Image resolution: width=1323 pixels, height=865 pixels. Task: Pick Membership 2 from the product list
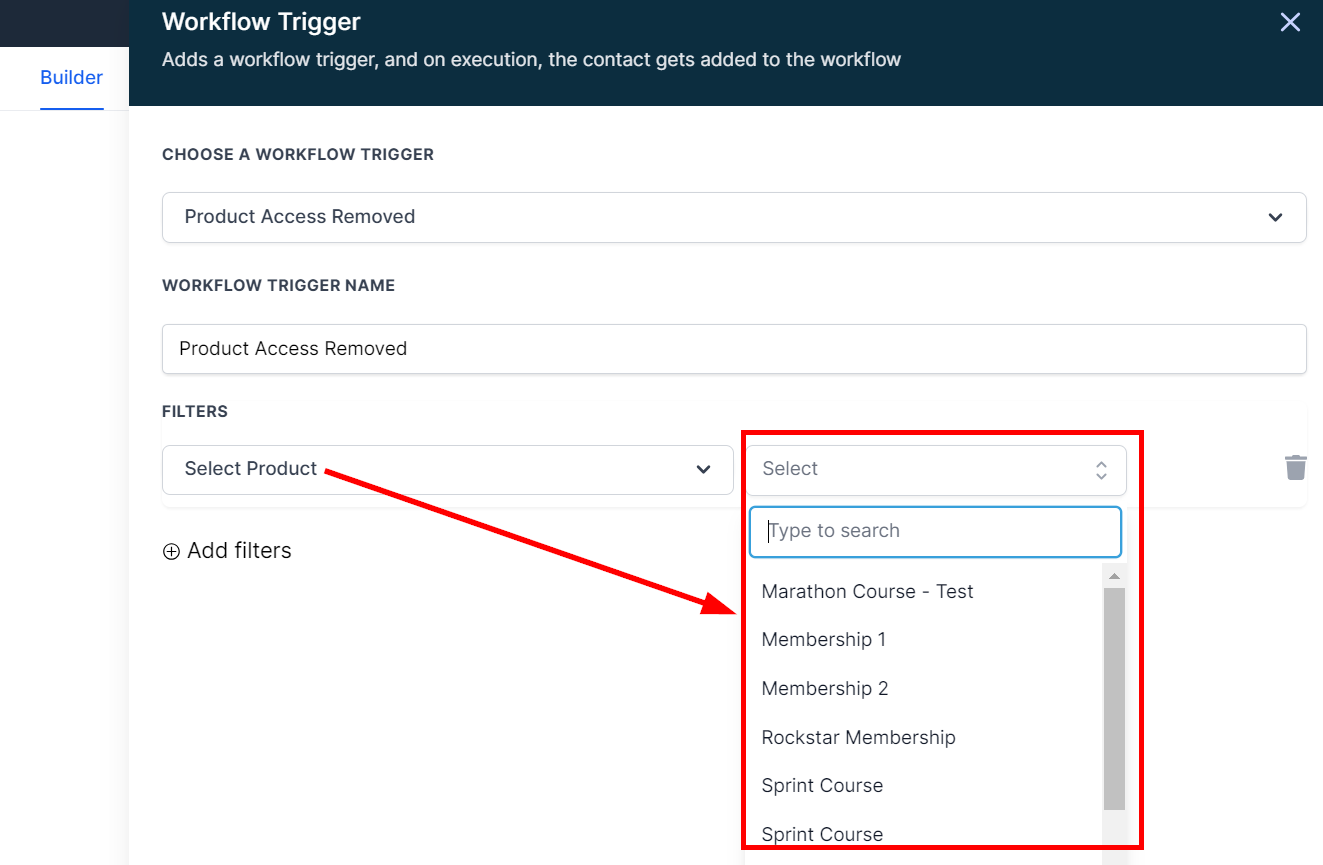(x=824, y=689)
